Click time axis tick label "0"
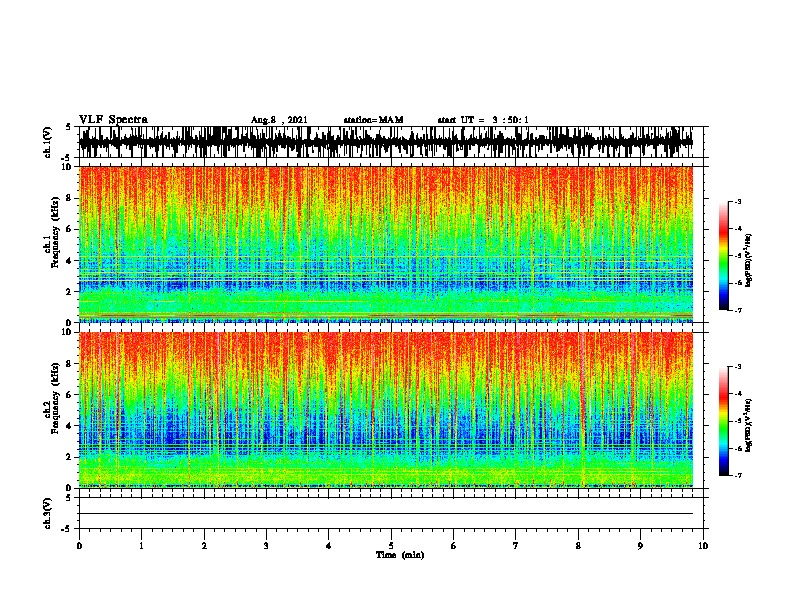This screenshot has width=792, height=612. [x=79, y=546]
